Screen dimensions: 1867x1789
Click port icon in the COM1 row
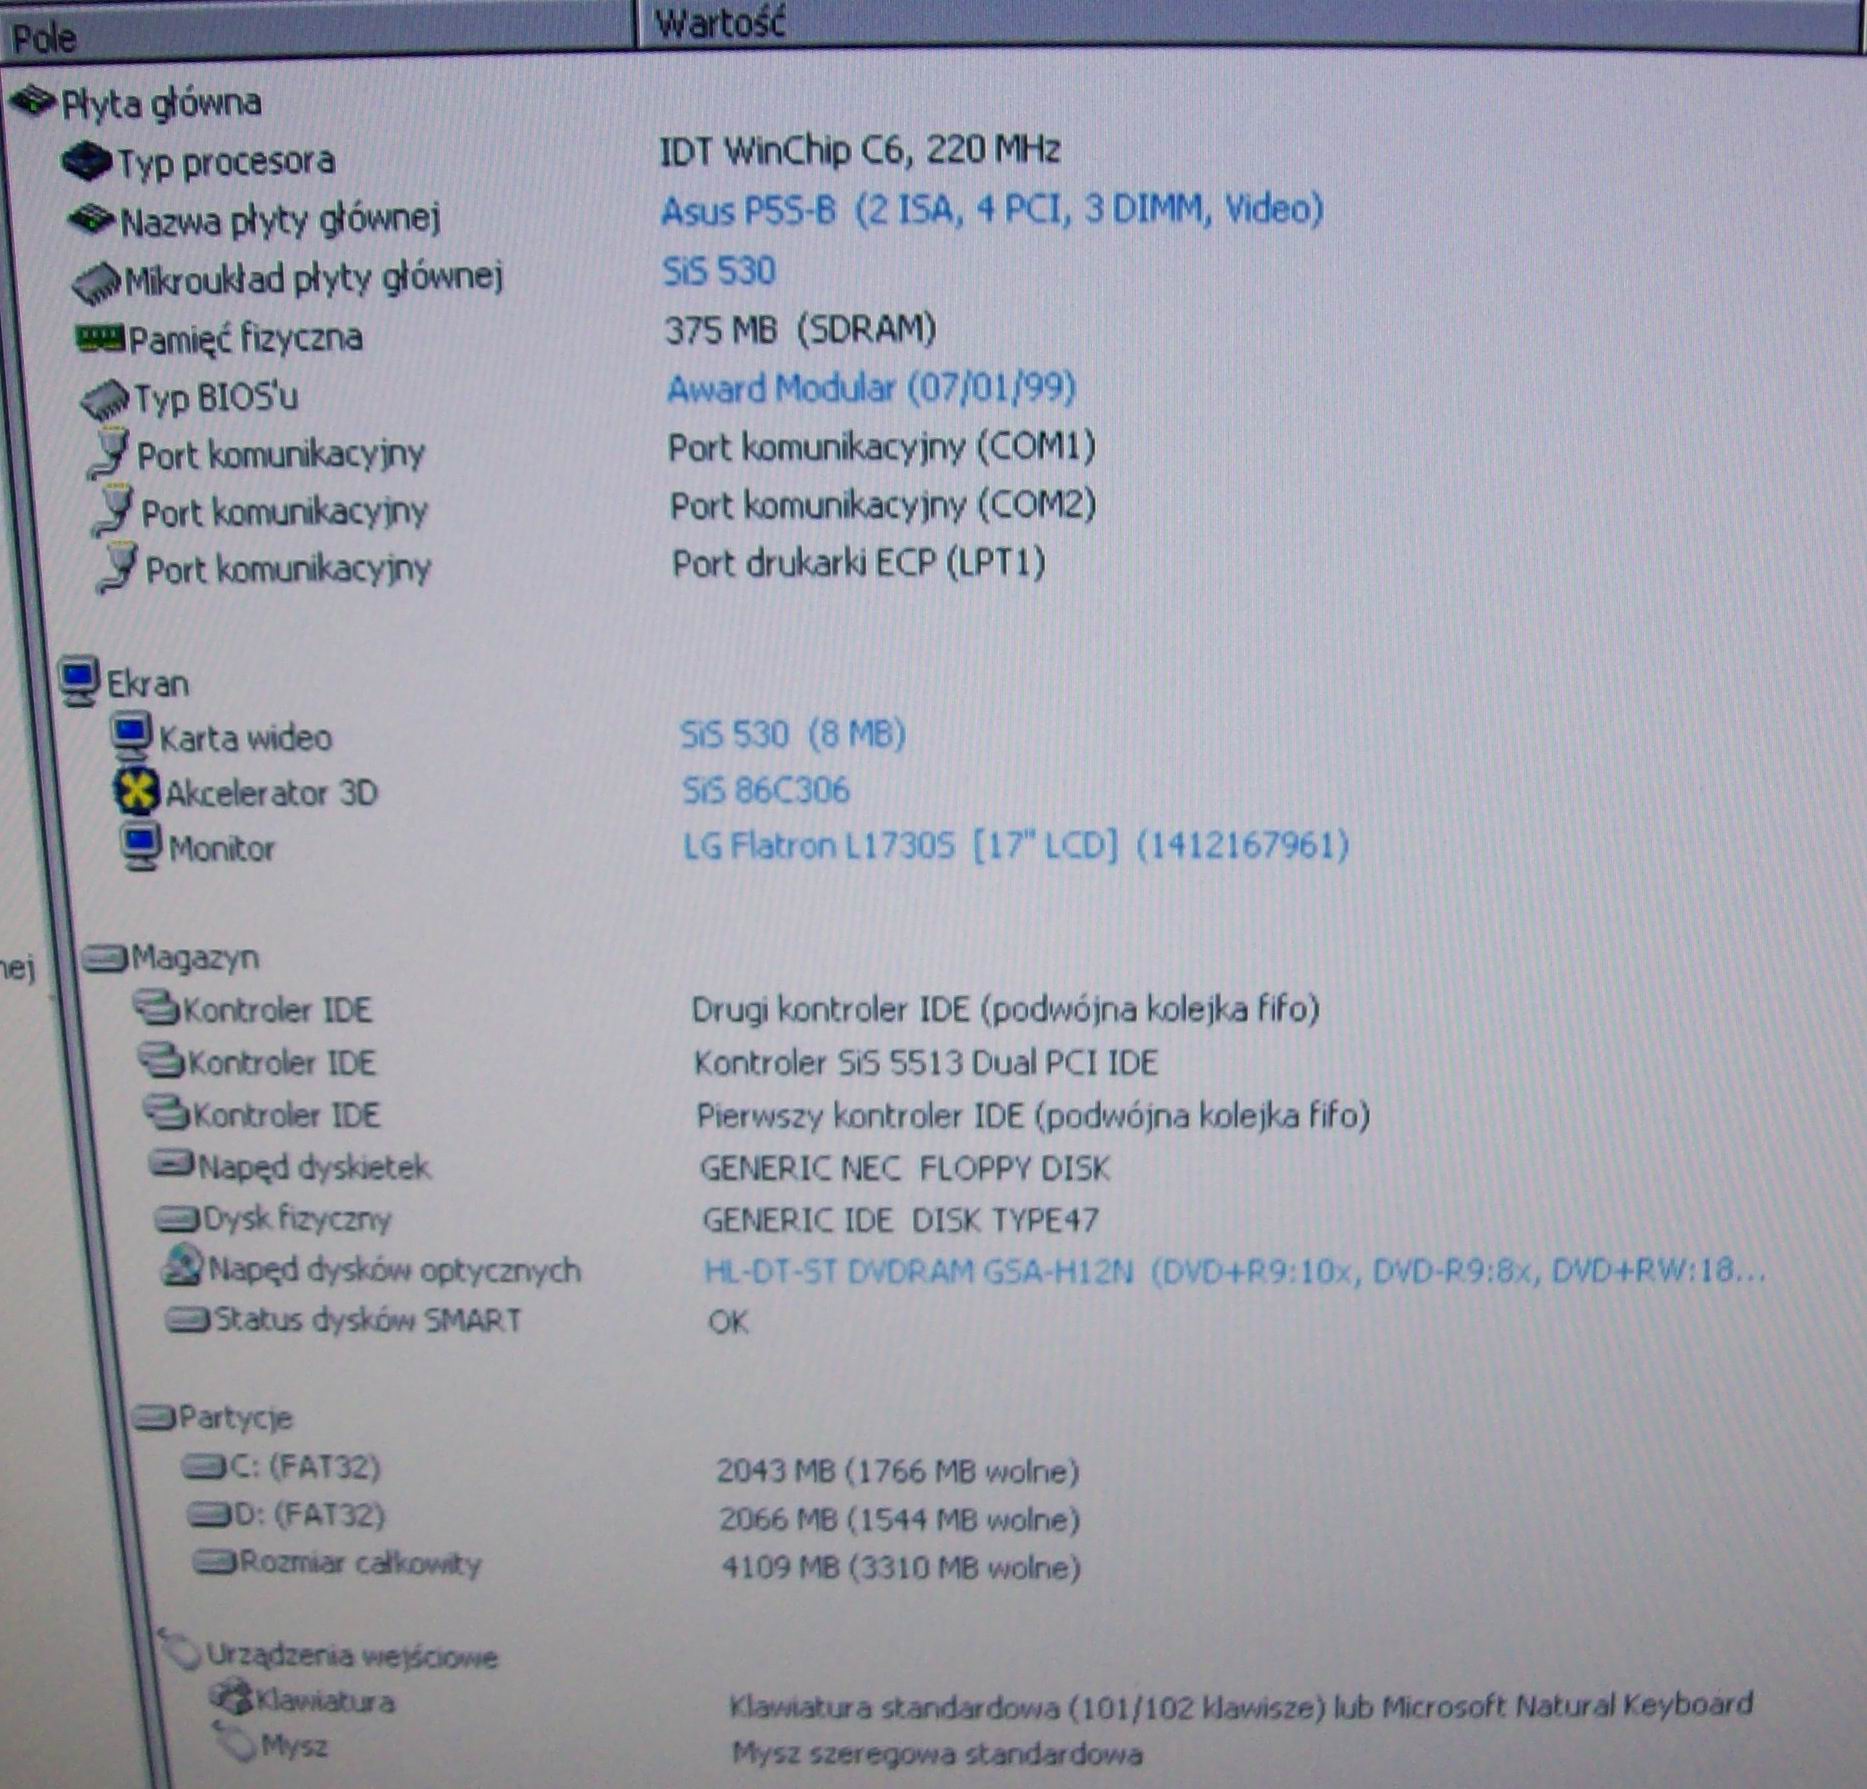coord(109,453)
